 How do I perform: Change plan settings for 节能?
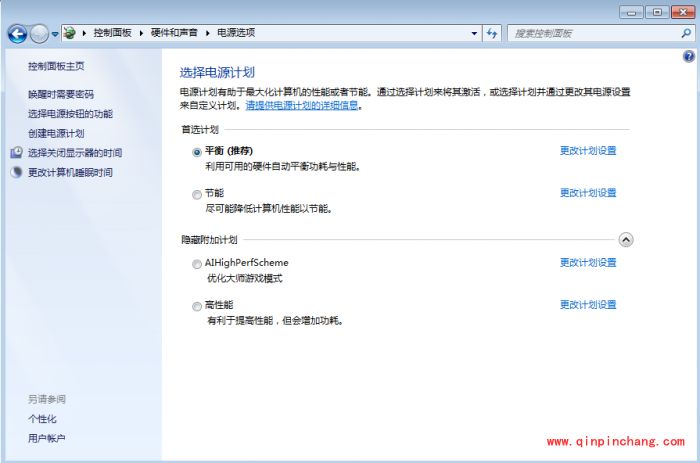pos(588,193)
